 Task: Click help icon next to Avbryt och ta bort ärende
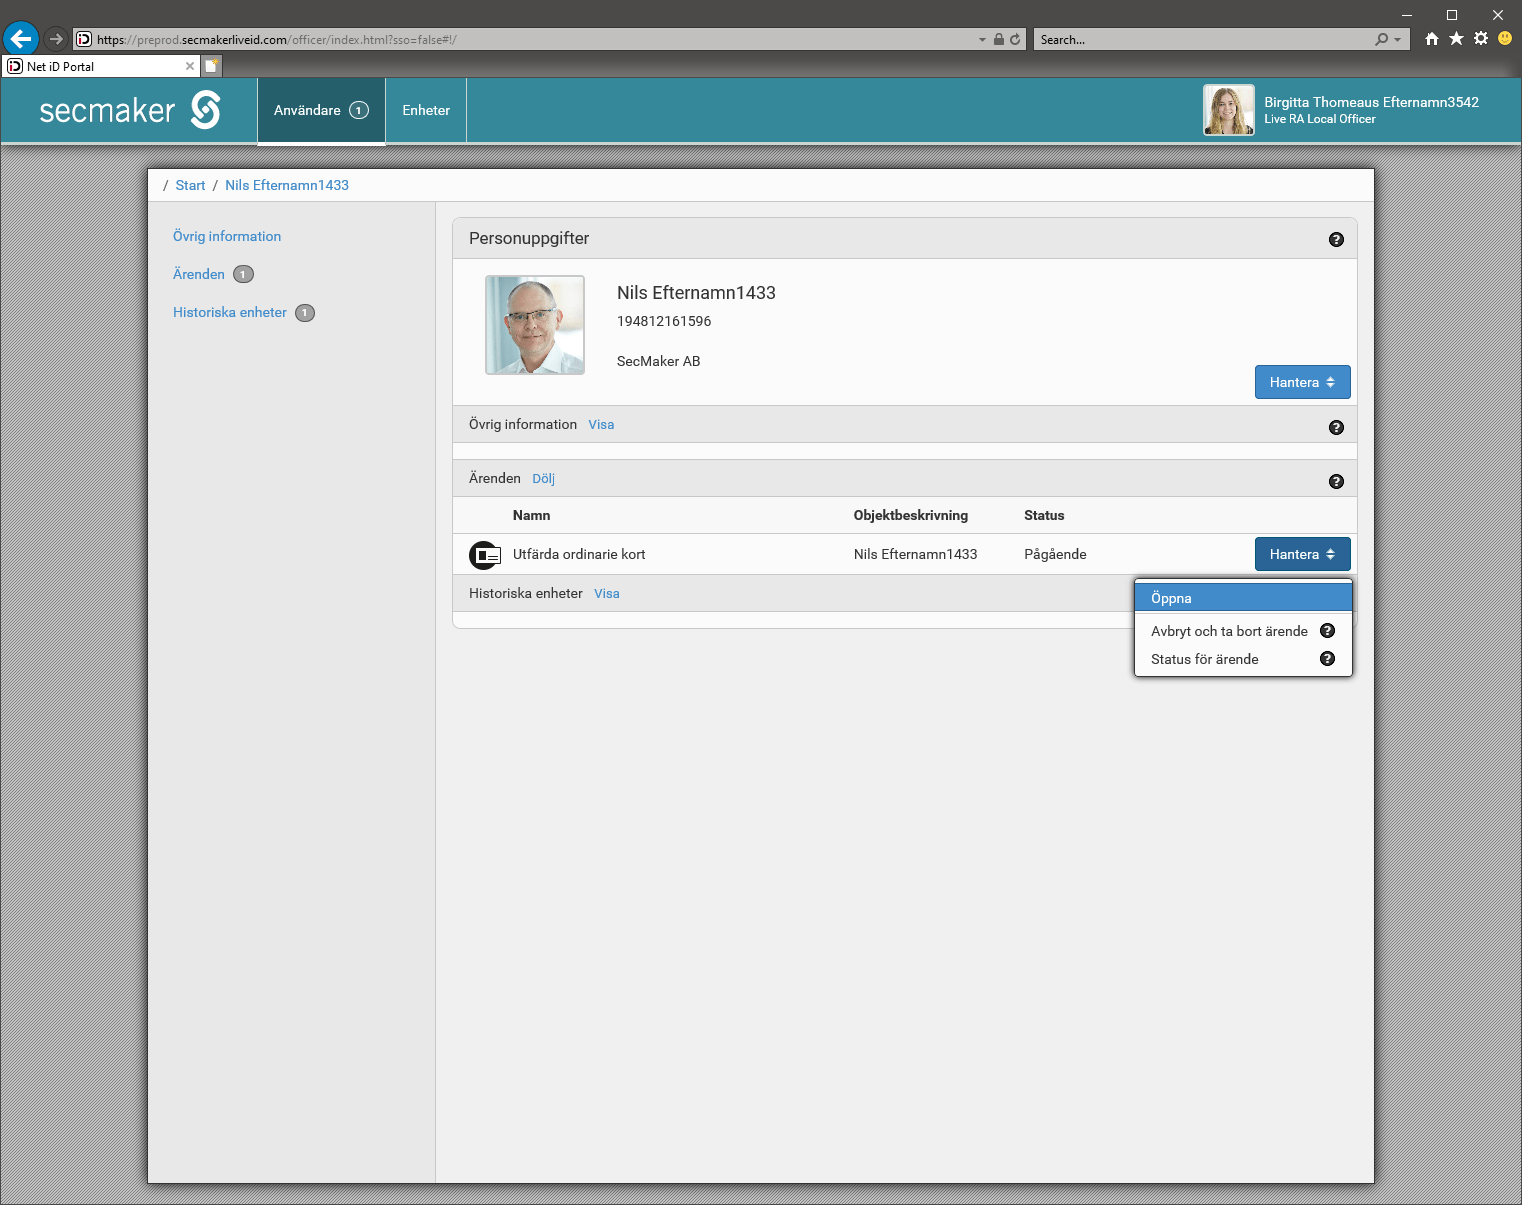coord(1327,631)
